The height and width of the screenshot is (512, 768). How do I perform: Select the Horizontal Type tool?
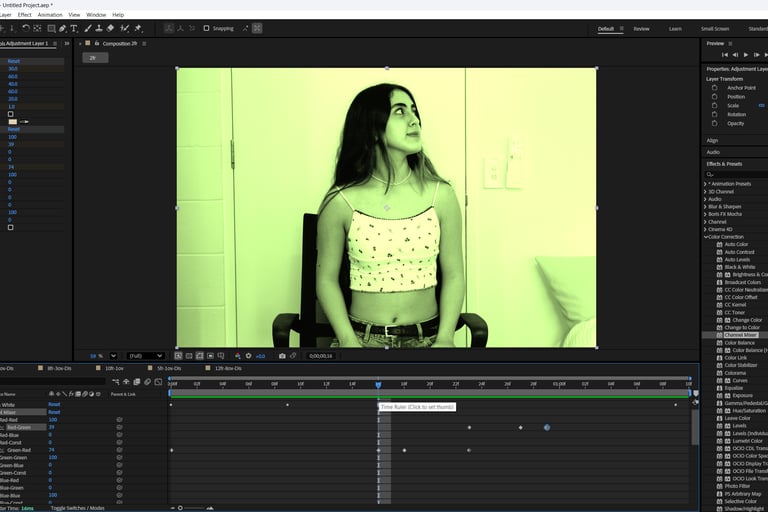click(x=74, y=28)
